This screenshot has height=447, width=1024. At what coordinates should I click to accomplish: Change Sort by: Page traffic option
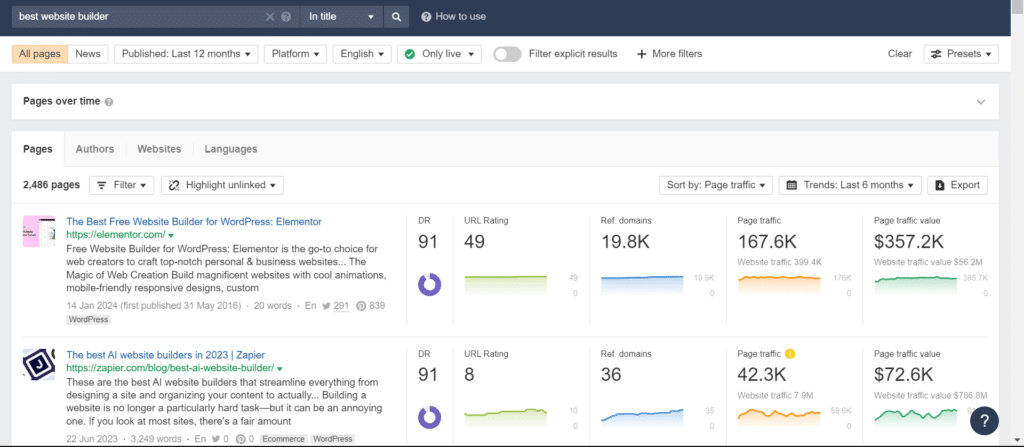click(x=716, y=185)
